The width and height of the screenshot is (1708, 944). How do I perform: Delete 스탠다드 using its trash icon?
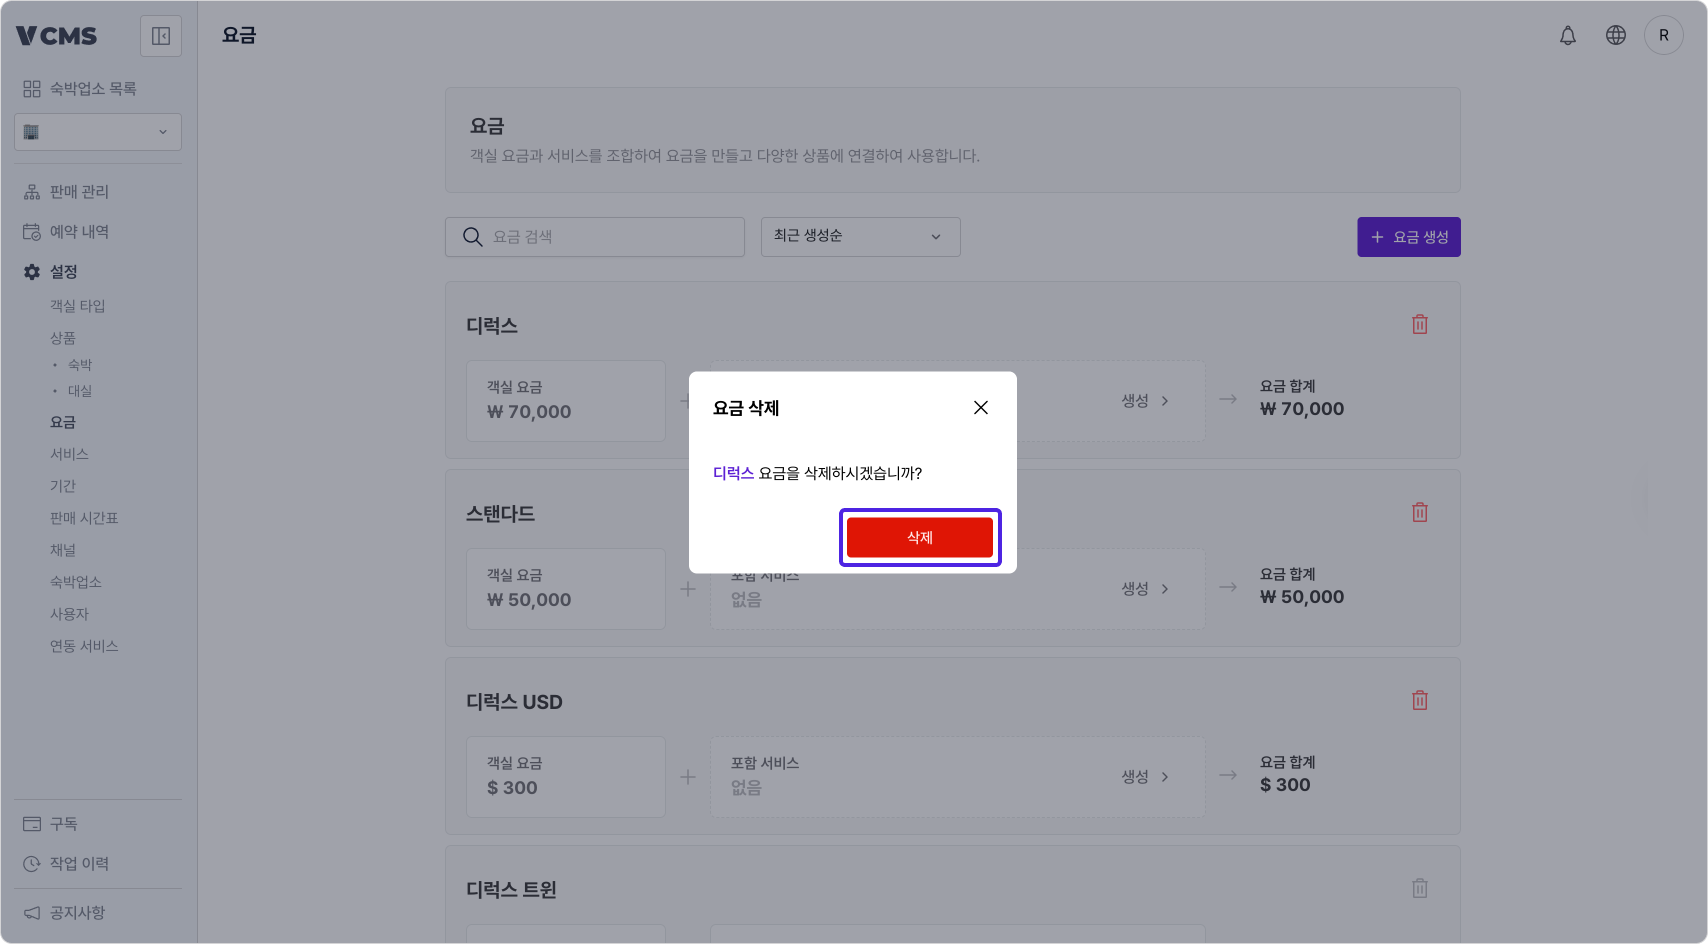pyautogui.click(x=1419, y=512)
